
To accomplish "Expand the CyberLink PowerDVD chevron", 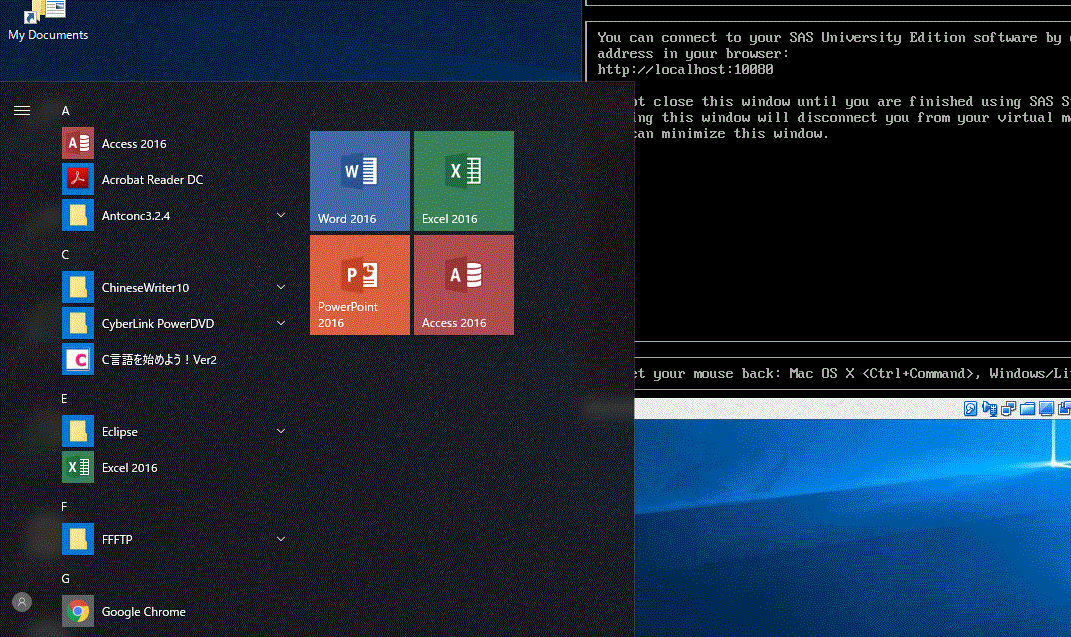I will tap(281, 323).
